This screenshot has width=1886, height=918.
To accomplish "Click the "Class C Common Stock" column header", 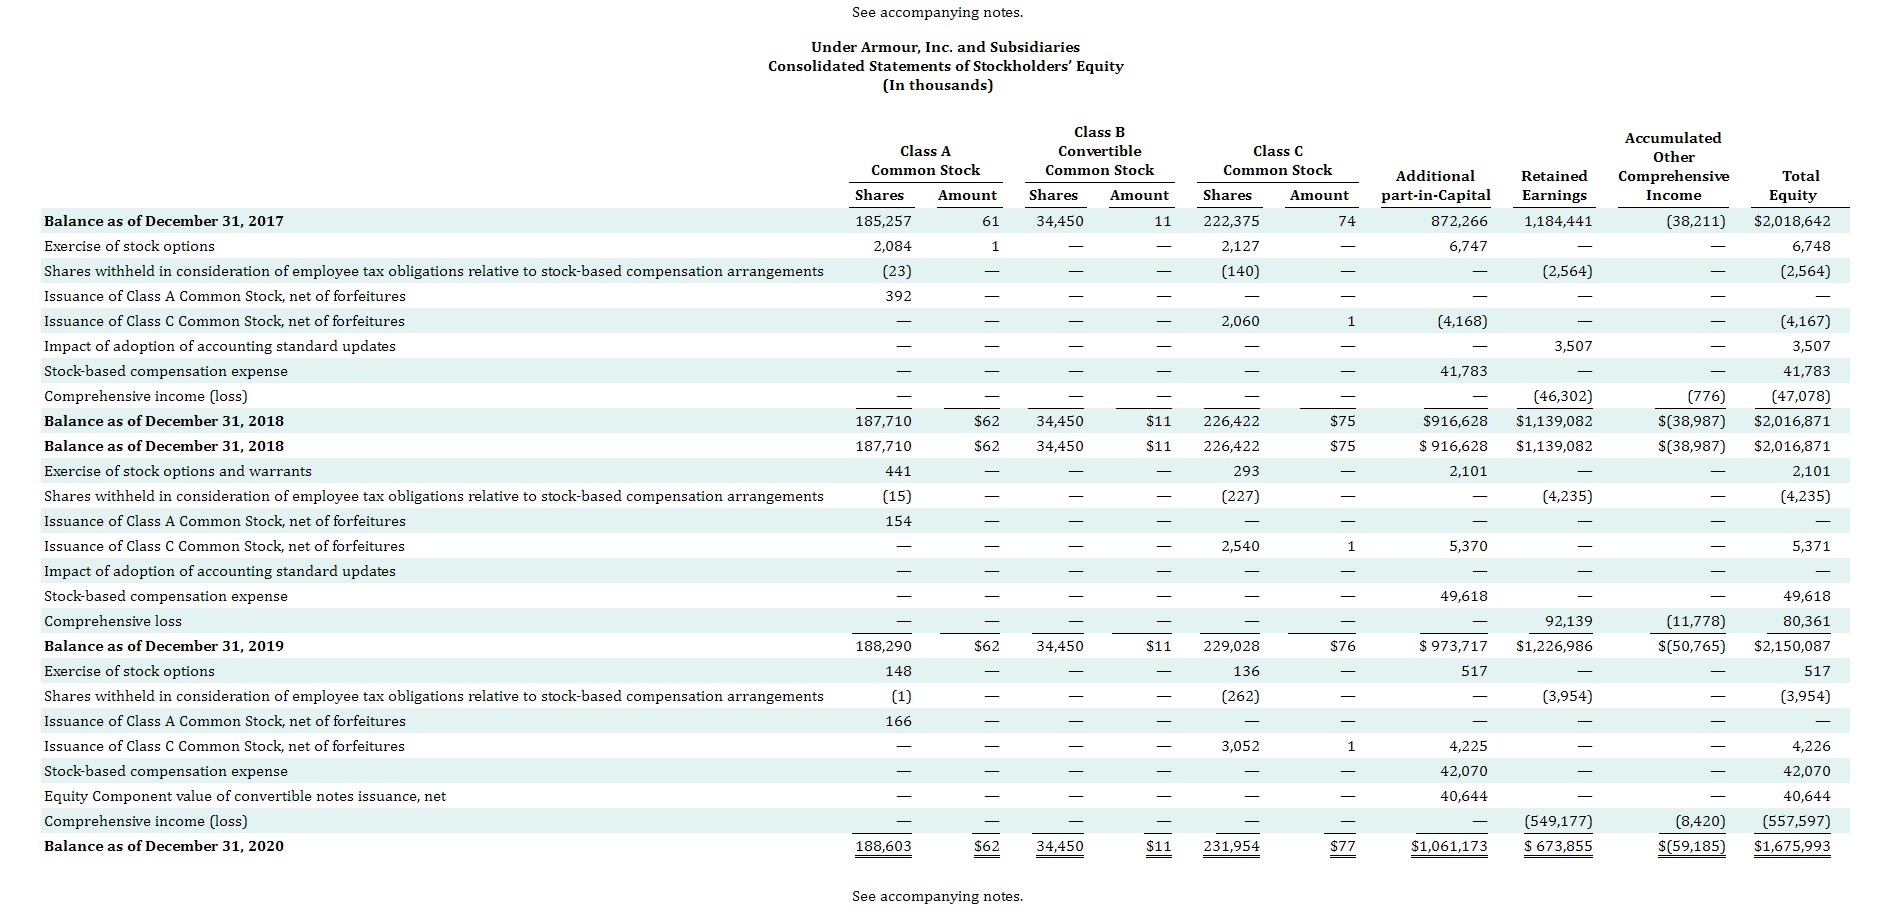I will point(1277,160).
